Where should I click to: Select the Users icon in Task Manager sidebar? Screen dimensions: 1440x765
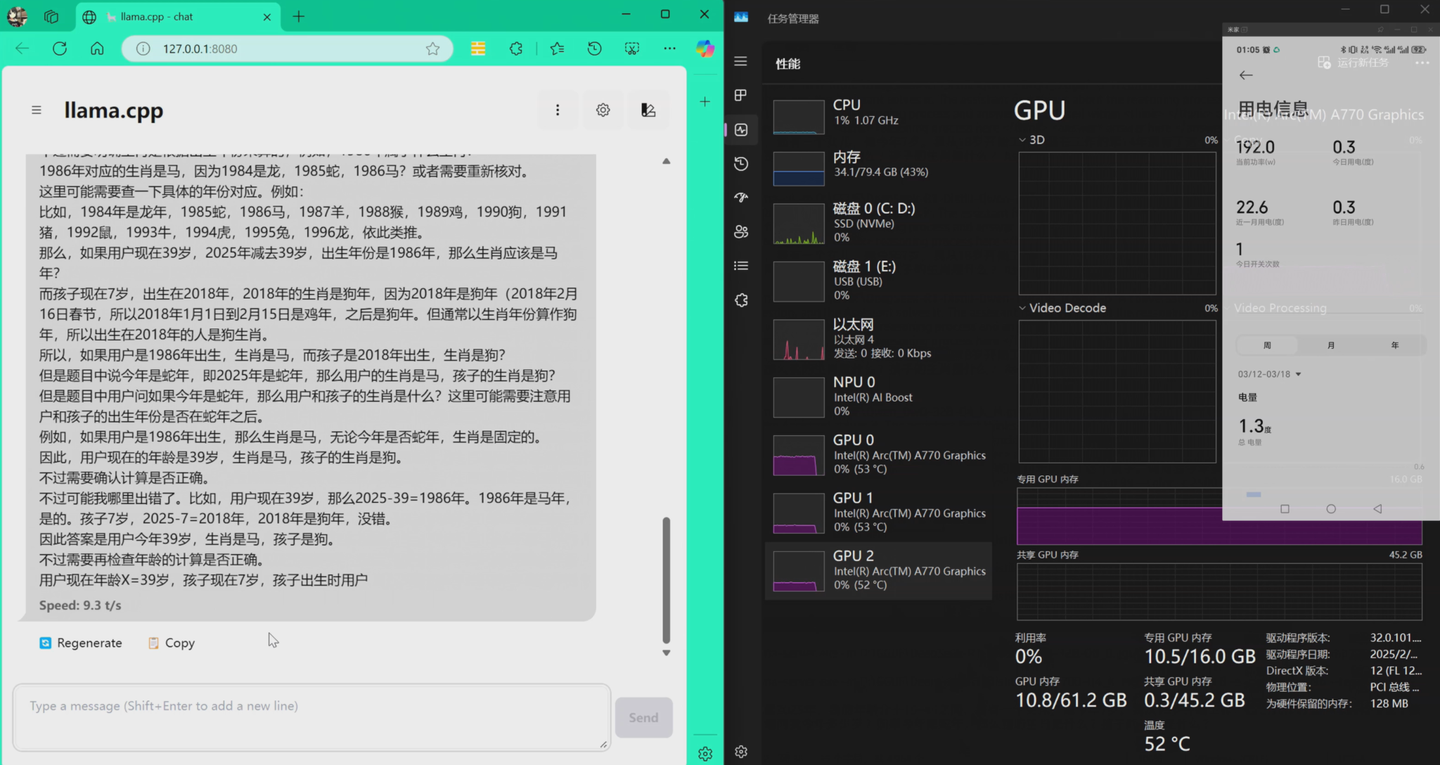pyautogui.click(x=740, y=231)
